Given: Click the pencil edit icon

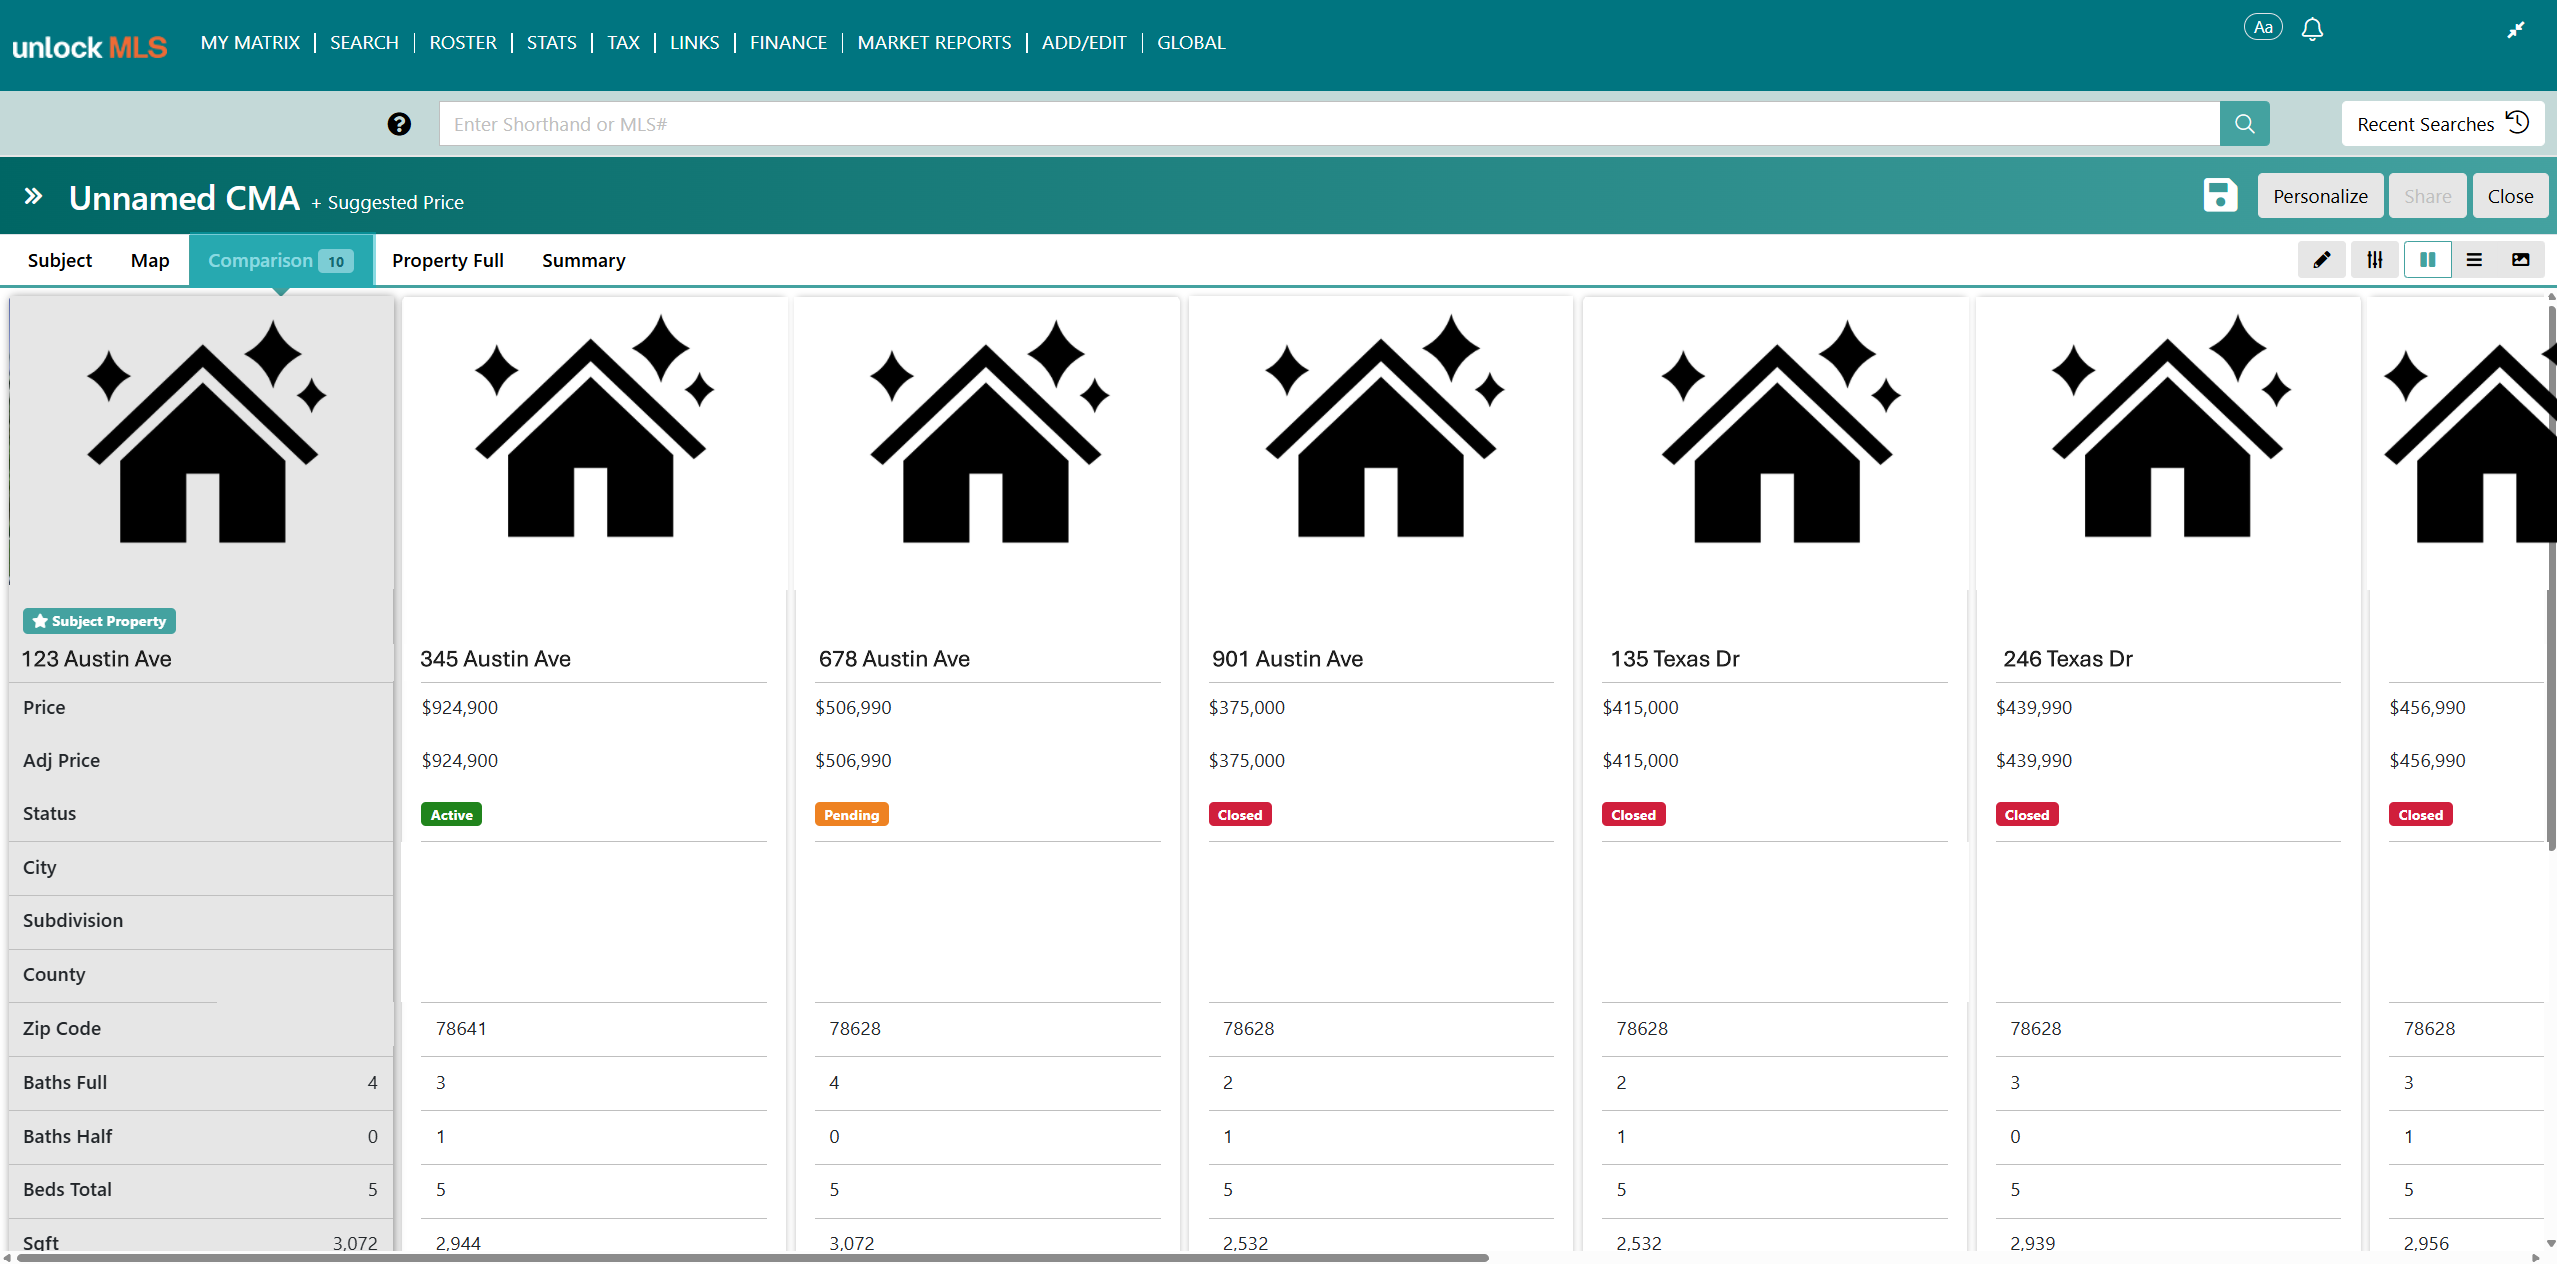Looking at the screenshot, I should pyautogui.click(x=2322, y=260).
